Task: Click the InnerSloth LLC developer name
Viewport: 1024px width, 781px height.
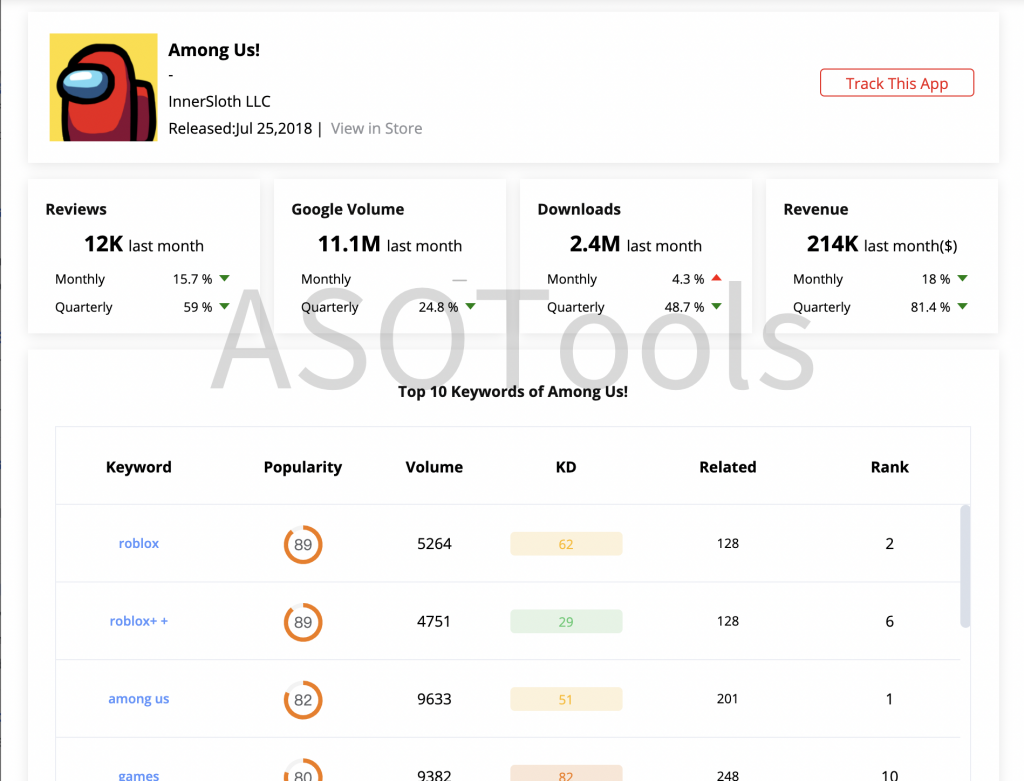Action: coord(219,101)
